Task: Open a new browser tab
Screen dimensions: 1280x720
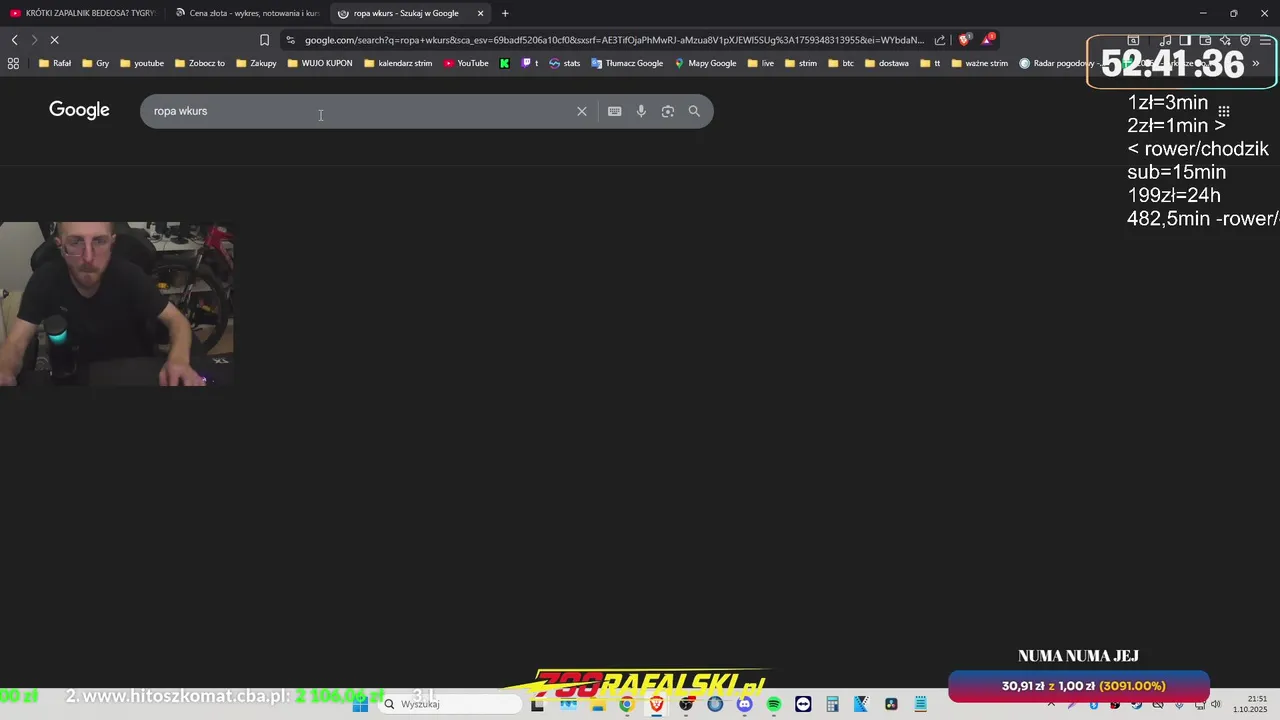Action: point(505,13)
